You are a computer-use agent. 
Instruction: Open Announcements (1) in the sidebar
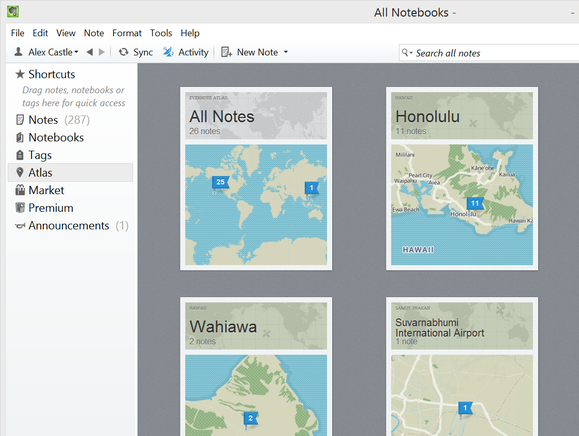[x=78, y=226]
